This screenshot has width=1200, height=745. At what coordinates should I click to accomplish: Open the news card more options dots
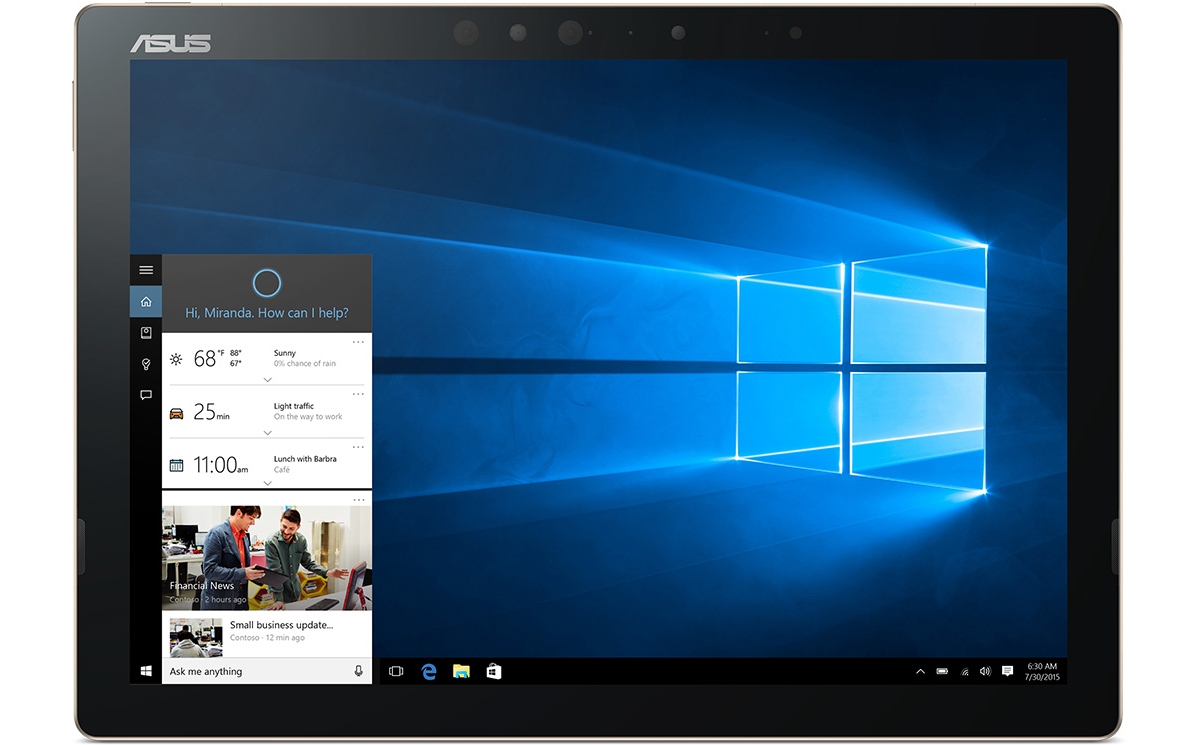coord(358,499)
